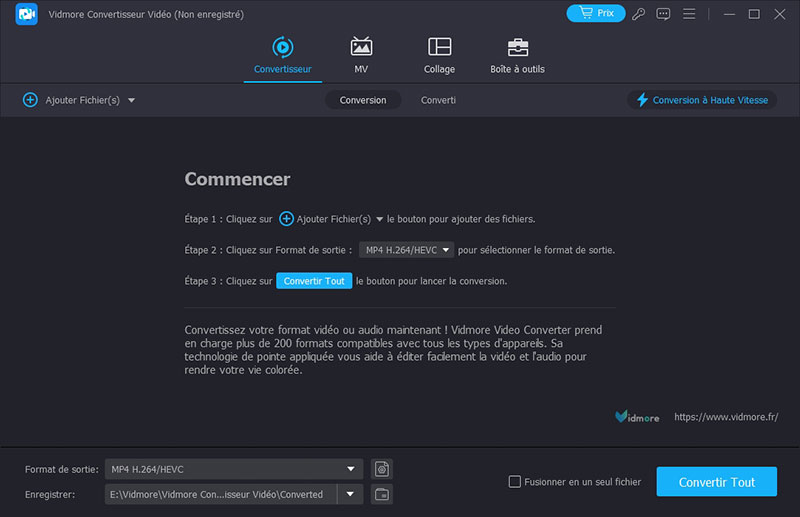Open the https://www.vidmore.fr/ link

(726, 417)
